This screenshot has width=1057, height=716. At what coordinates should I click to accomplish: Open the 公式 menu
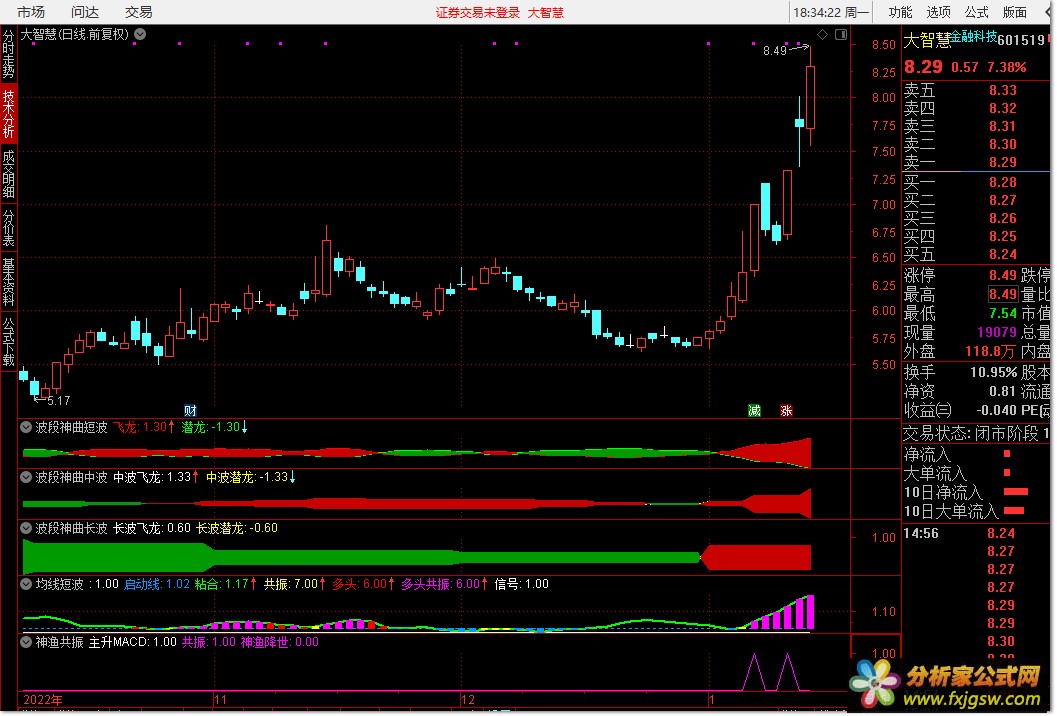(x=975, y=12)
